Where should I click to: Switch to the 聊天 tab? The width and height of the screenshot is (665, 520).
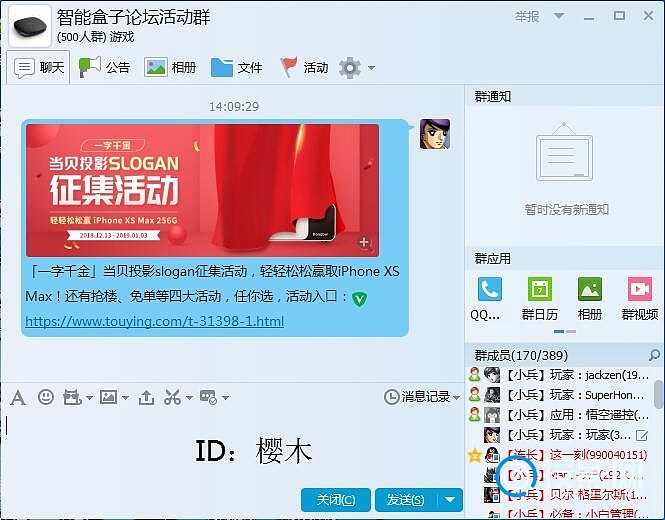pyautogui.click(x=39, y=67)
